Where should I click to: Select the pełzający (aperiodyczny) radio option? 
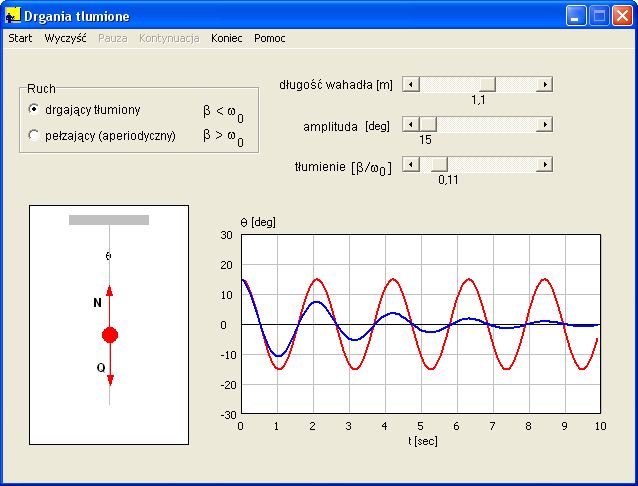pyautogui.click(x=35, y=136)
